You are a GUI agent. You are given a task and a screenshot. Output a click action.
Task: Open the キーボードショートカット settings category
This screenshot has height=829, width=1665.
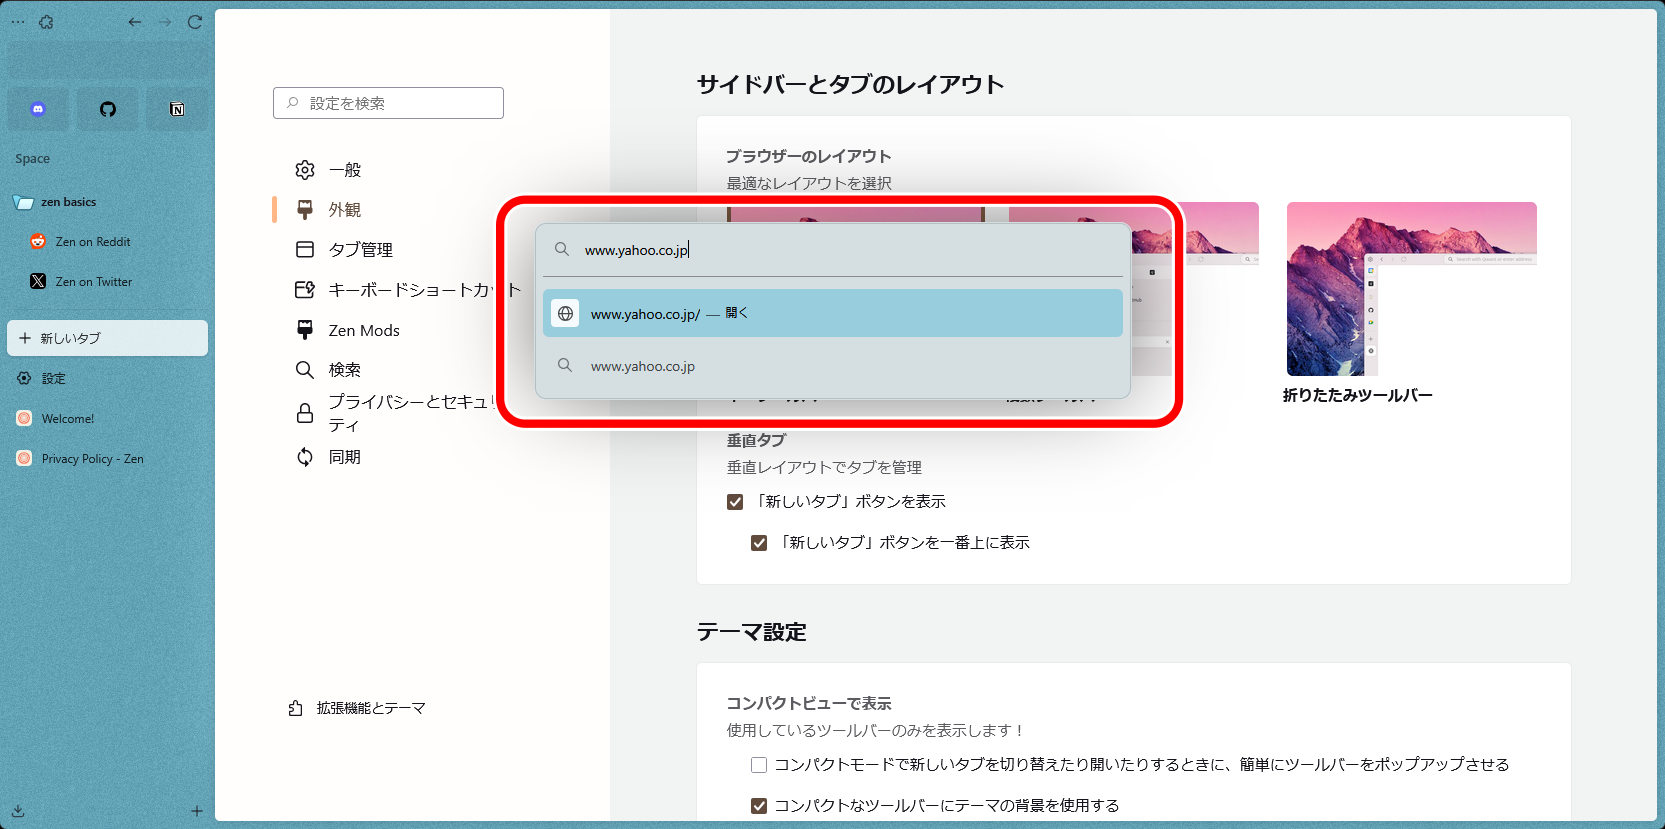(x=408, y=290)
